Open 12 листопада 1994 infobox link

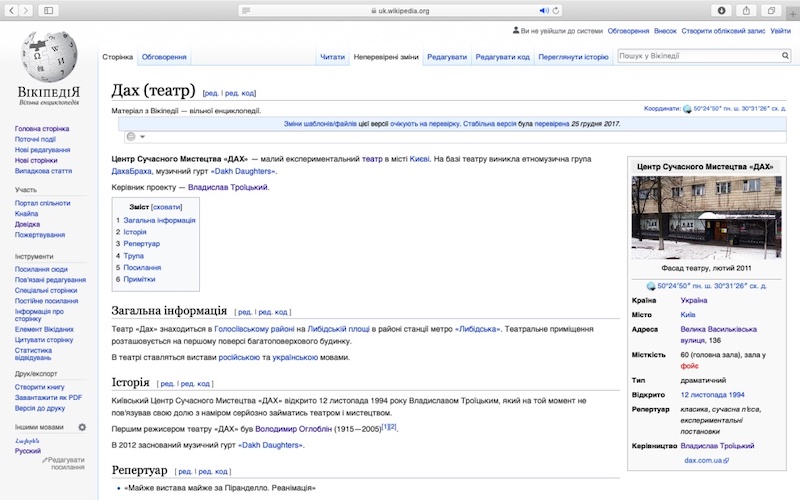tap(712, 395)
